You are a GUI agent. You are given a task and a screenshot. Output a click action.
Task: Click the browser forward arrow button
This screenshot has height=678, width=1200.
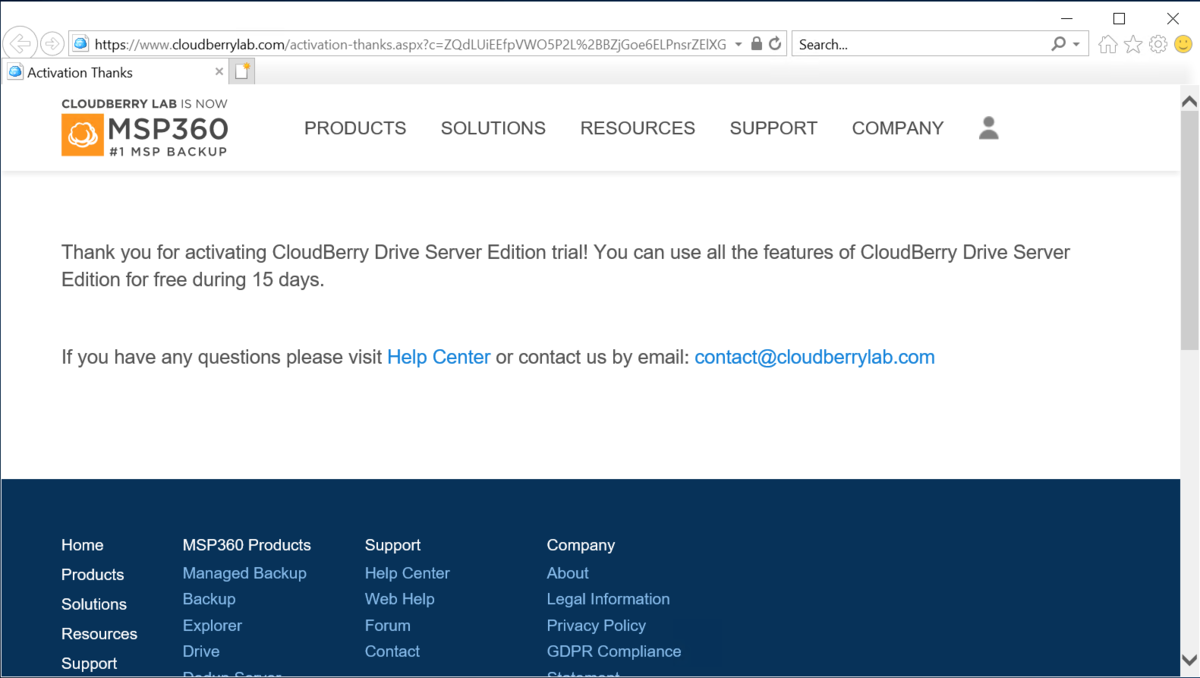tap(52, 44)
